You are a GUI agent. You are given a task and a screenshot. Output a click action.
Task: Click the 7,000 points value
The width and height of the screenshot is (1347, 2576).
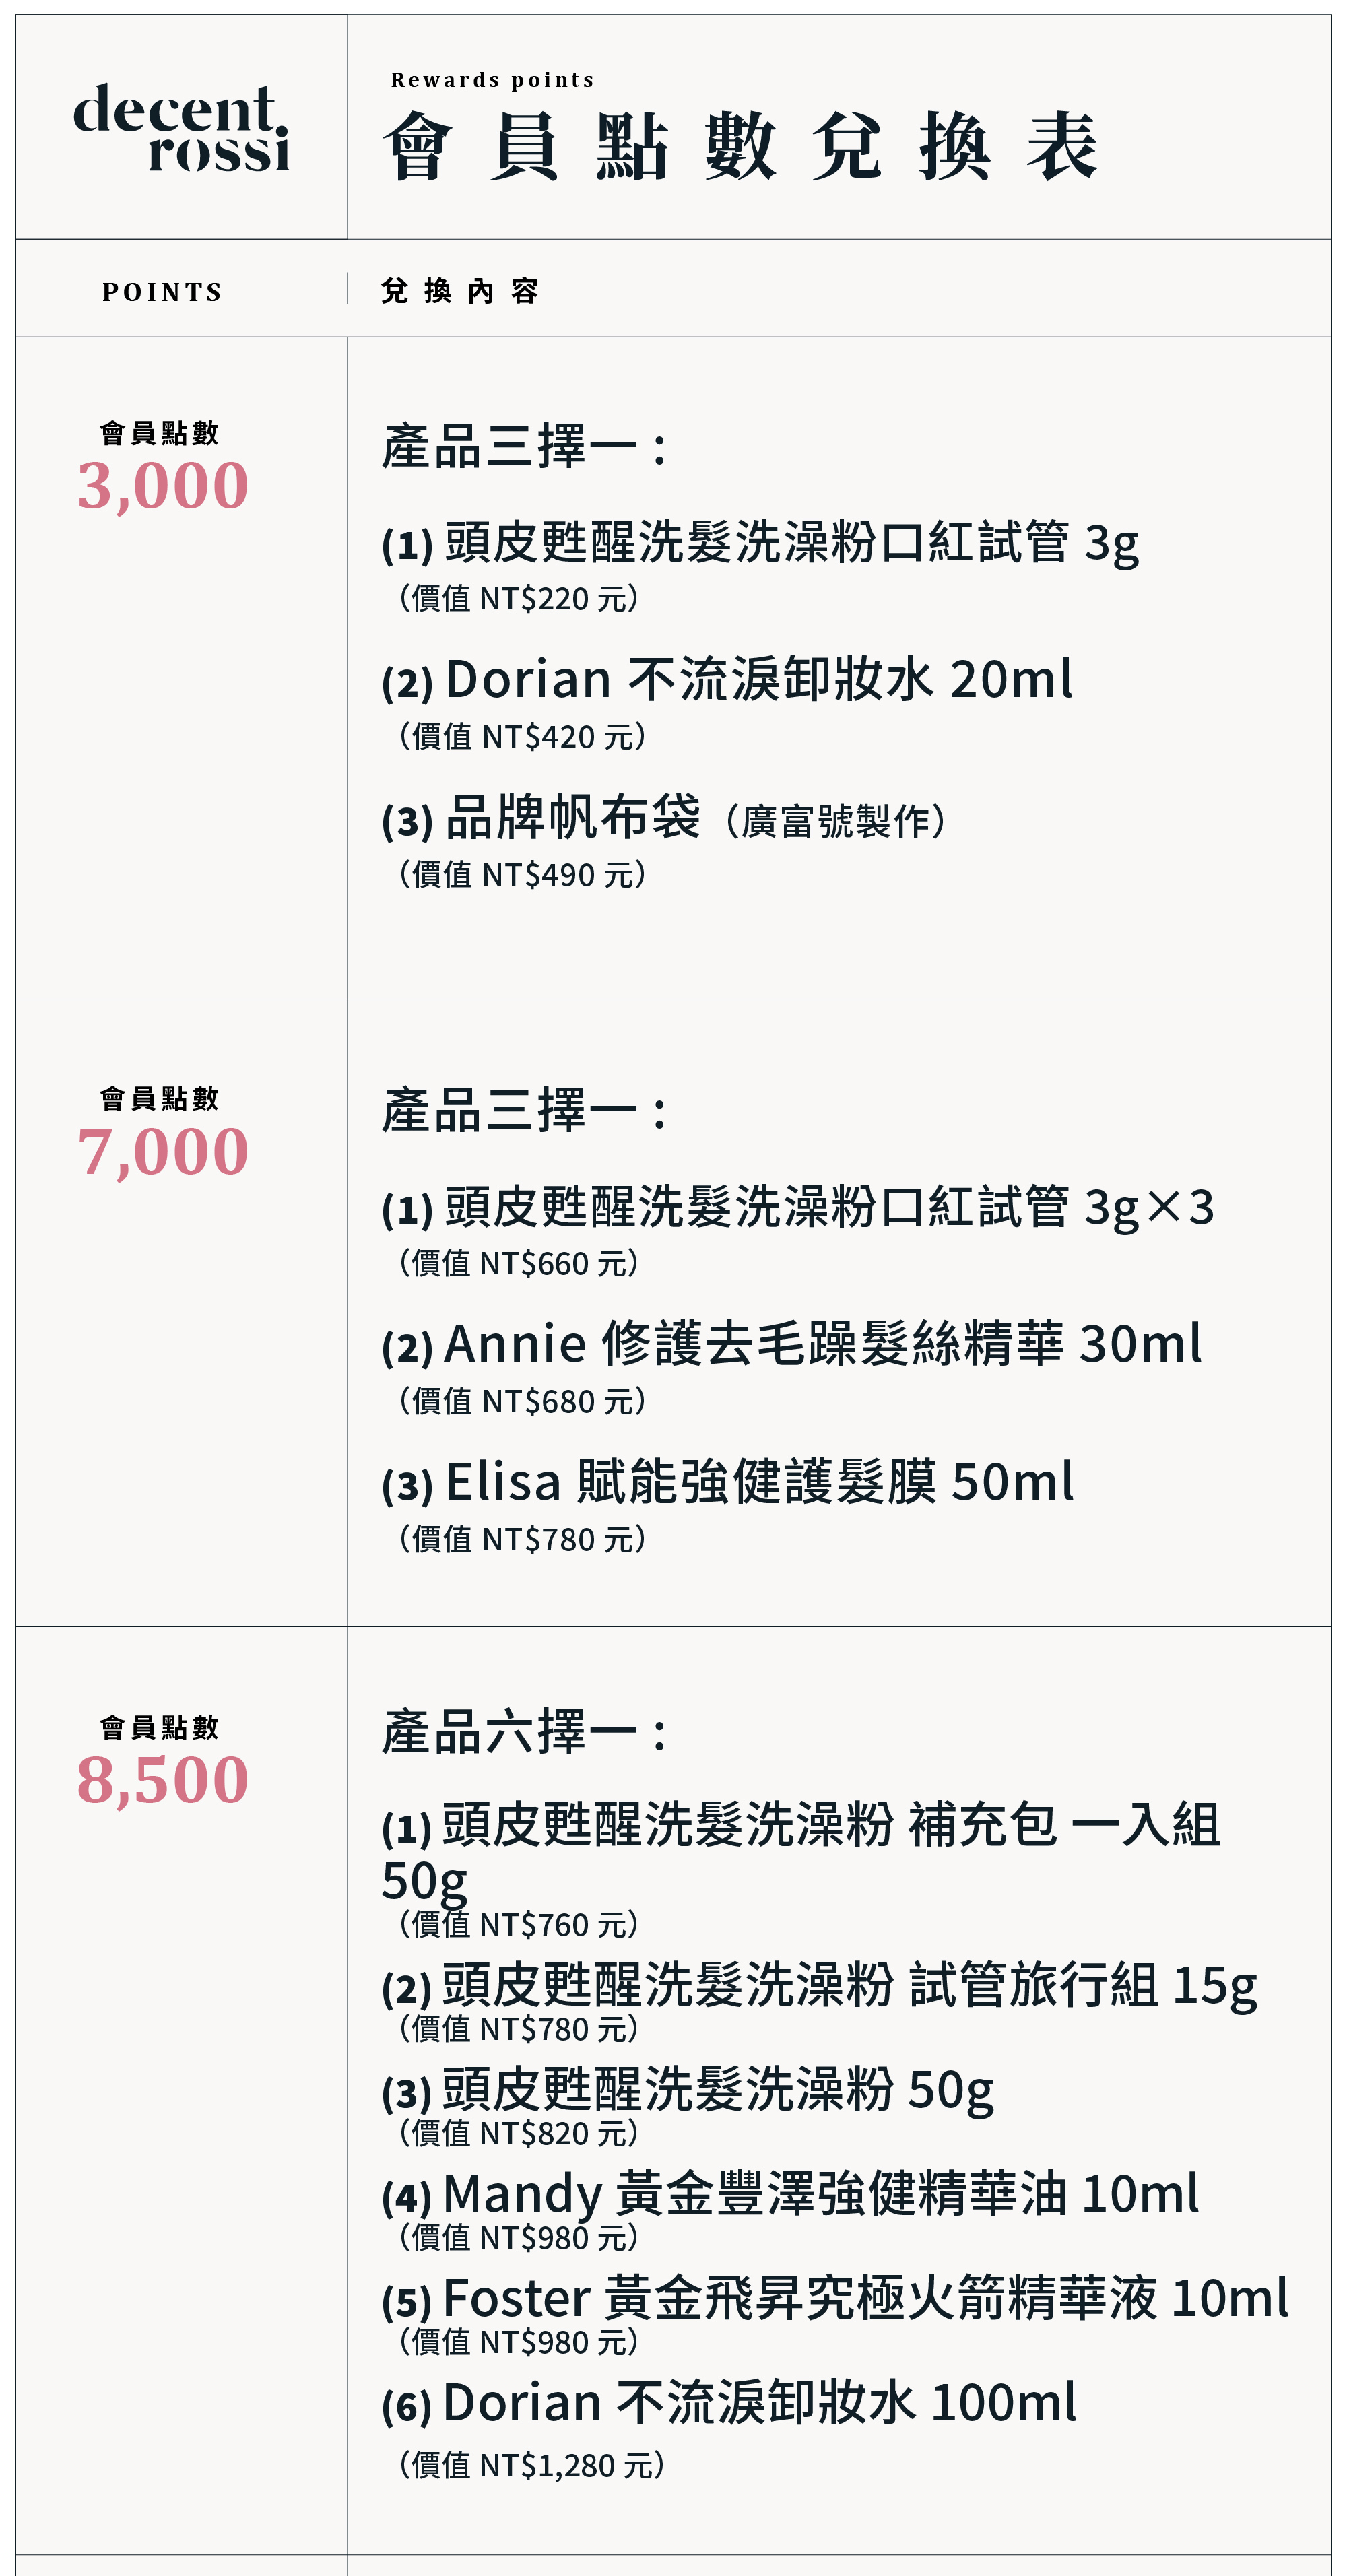163,1150
